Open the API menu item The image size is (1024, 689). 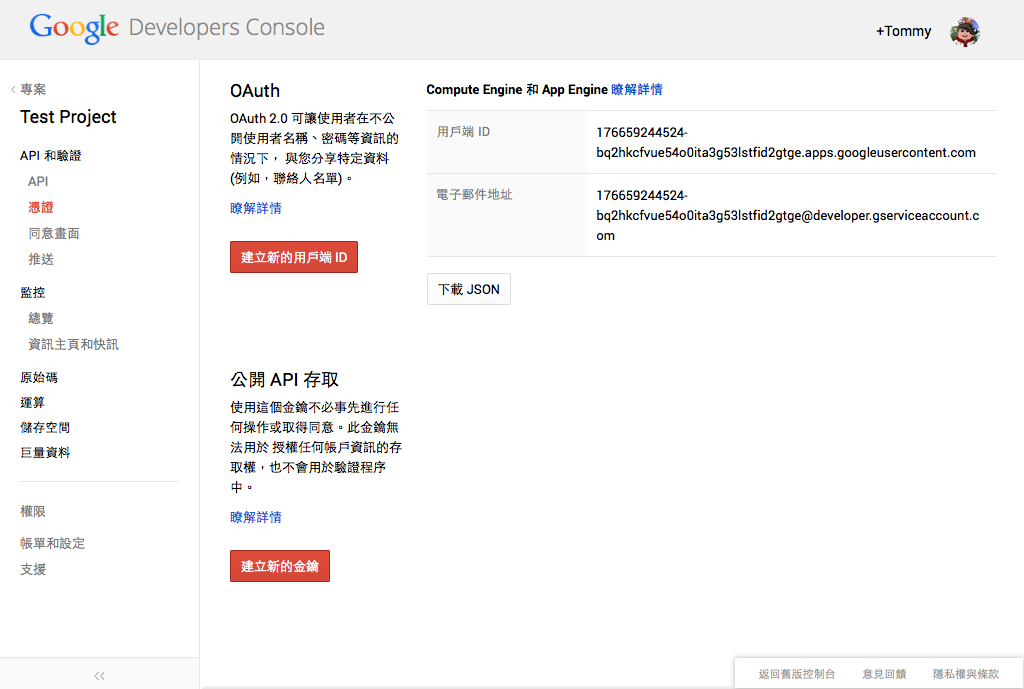click(38, 181)
